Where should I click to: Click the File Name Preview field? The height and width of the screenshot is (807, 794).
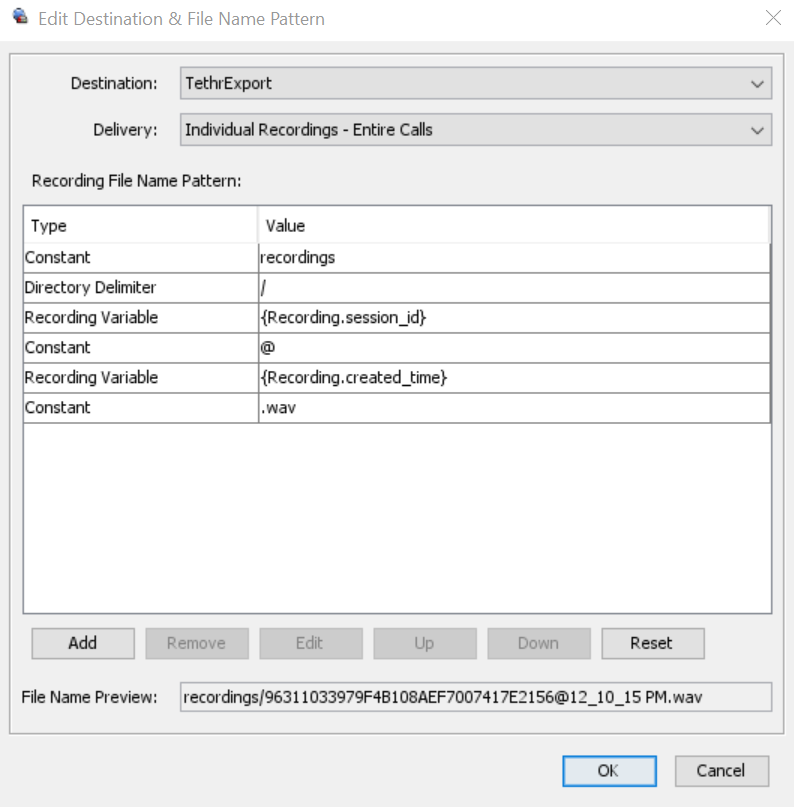point(475,696)
